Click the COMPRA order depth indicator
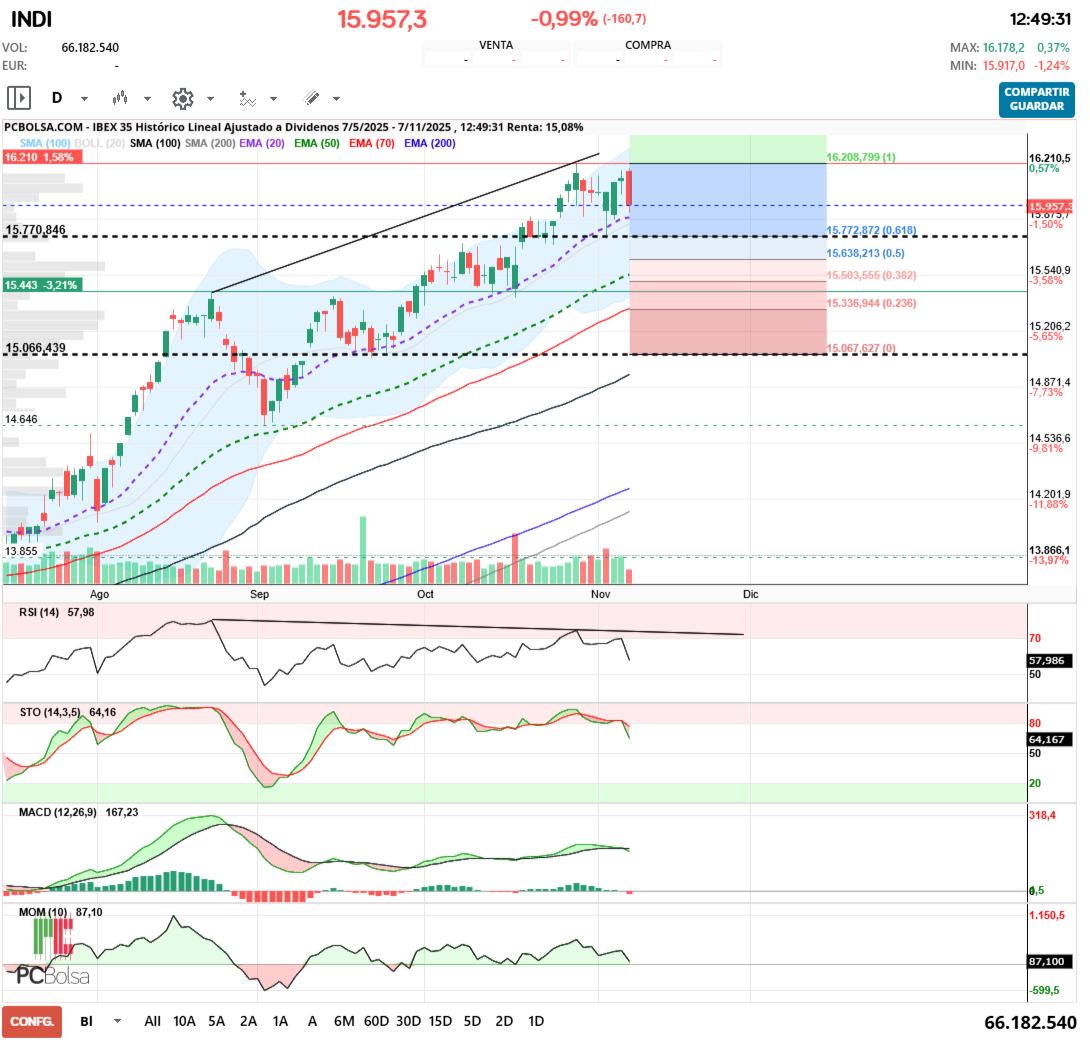The height and width of the screenshot is (1043, 1090). pos(648,45)
